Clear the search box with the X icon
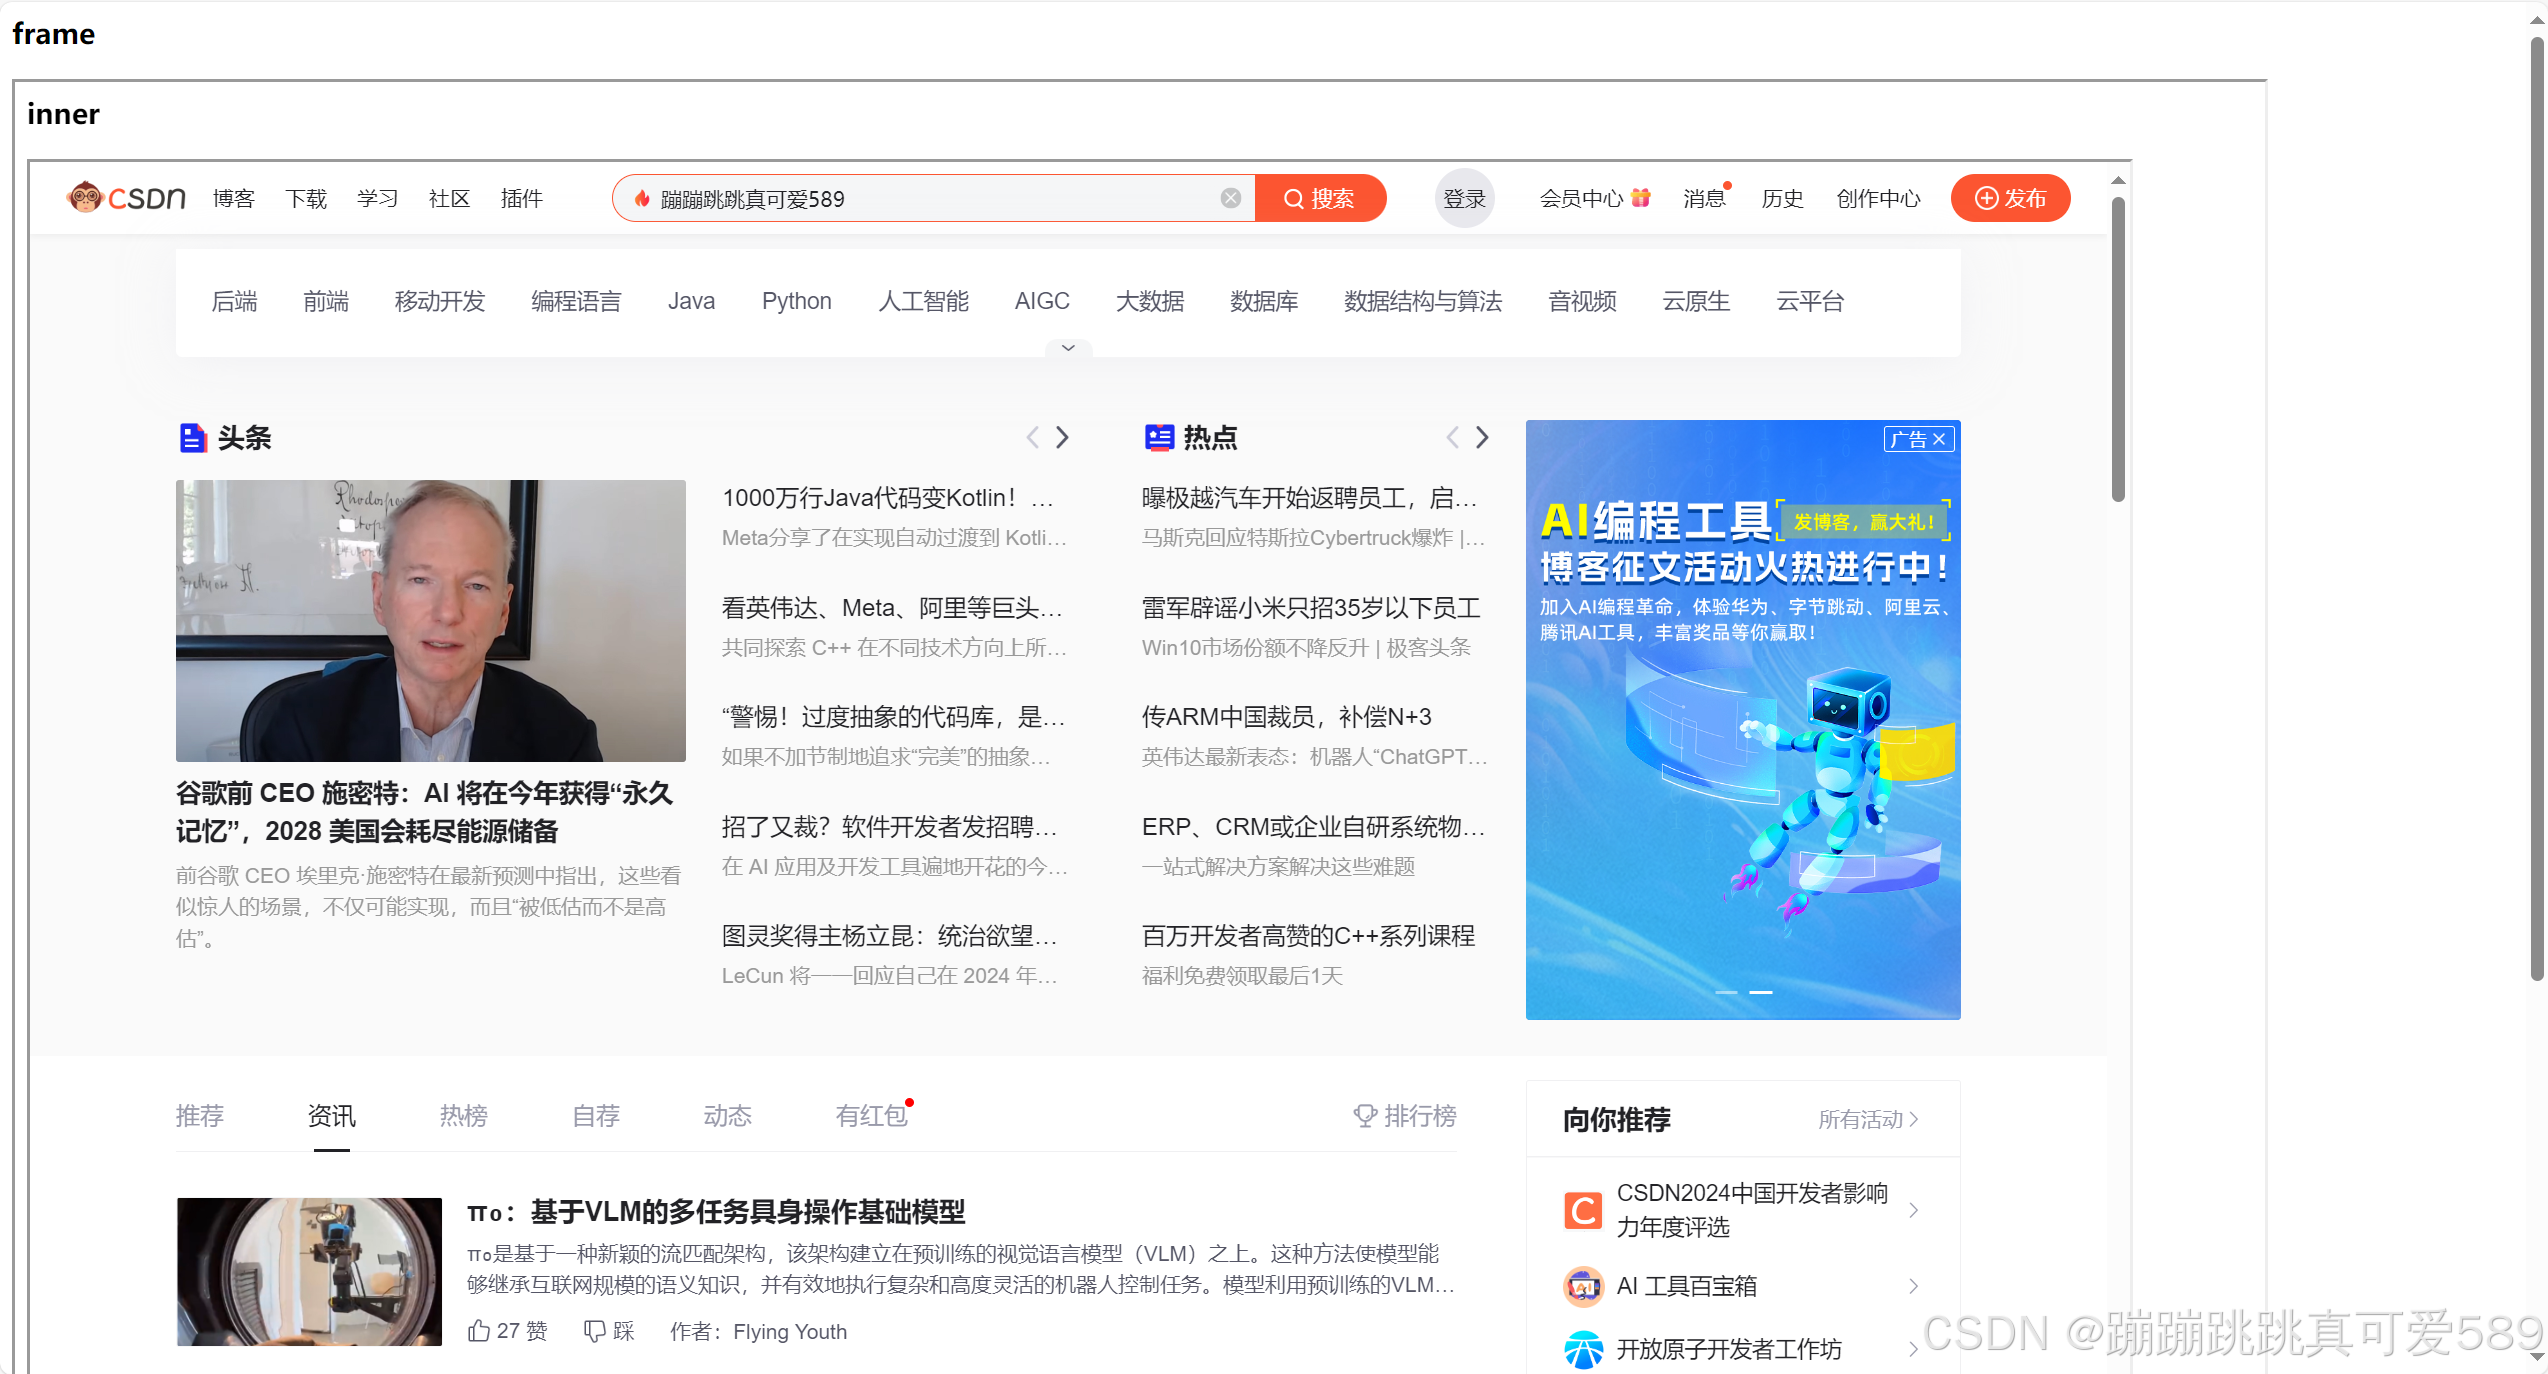This screenshot has height=1374, width=2548. (x=1231, y=198)
